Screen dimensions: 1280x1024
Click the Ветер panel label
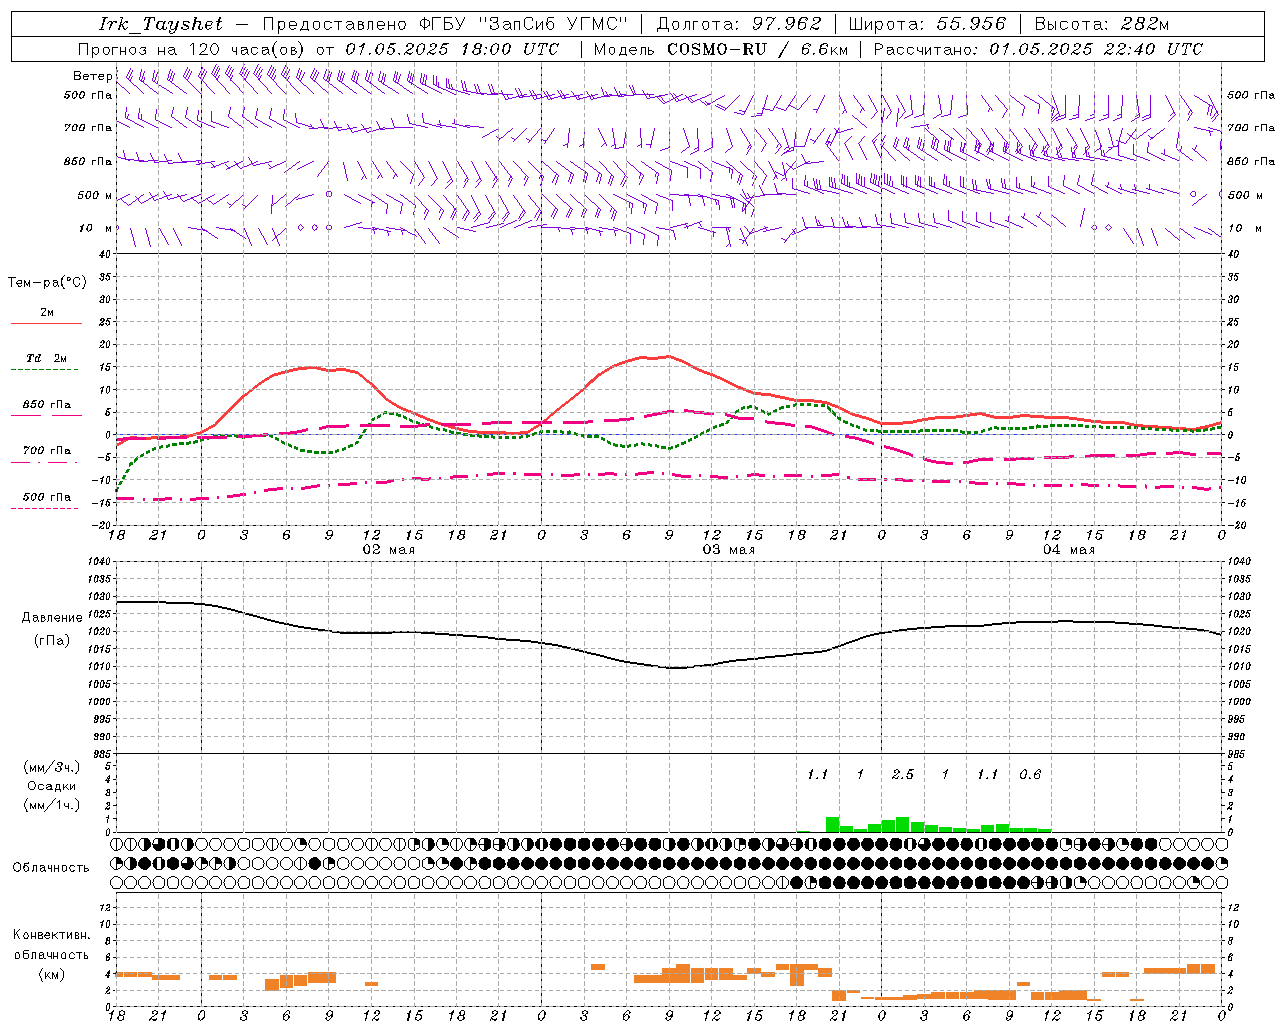tap(93, 76)
